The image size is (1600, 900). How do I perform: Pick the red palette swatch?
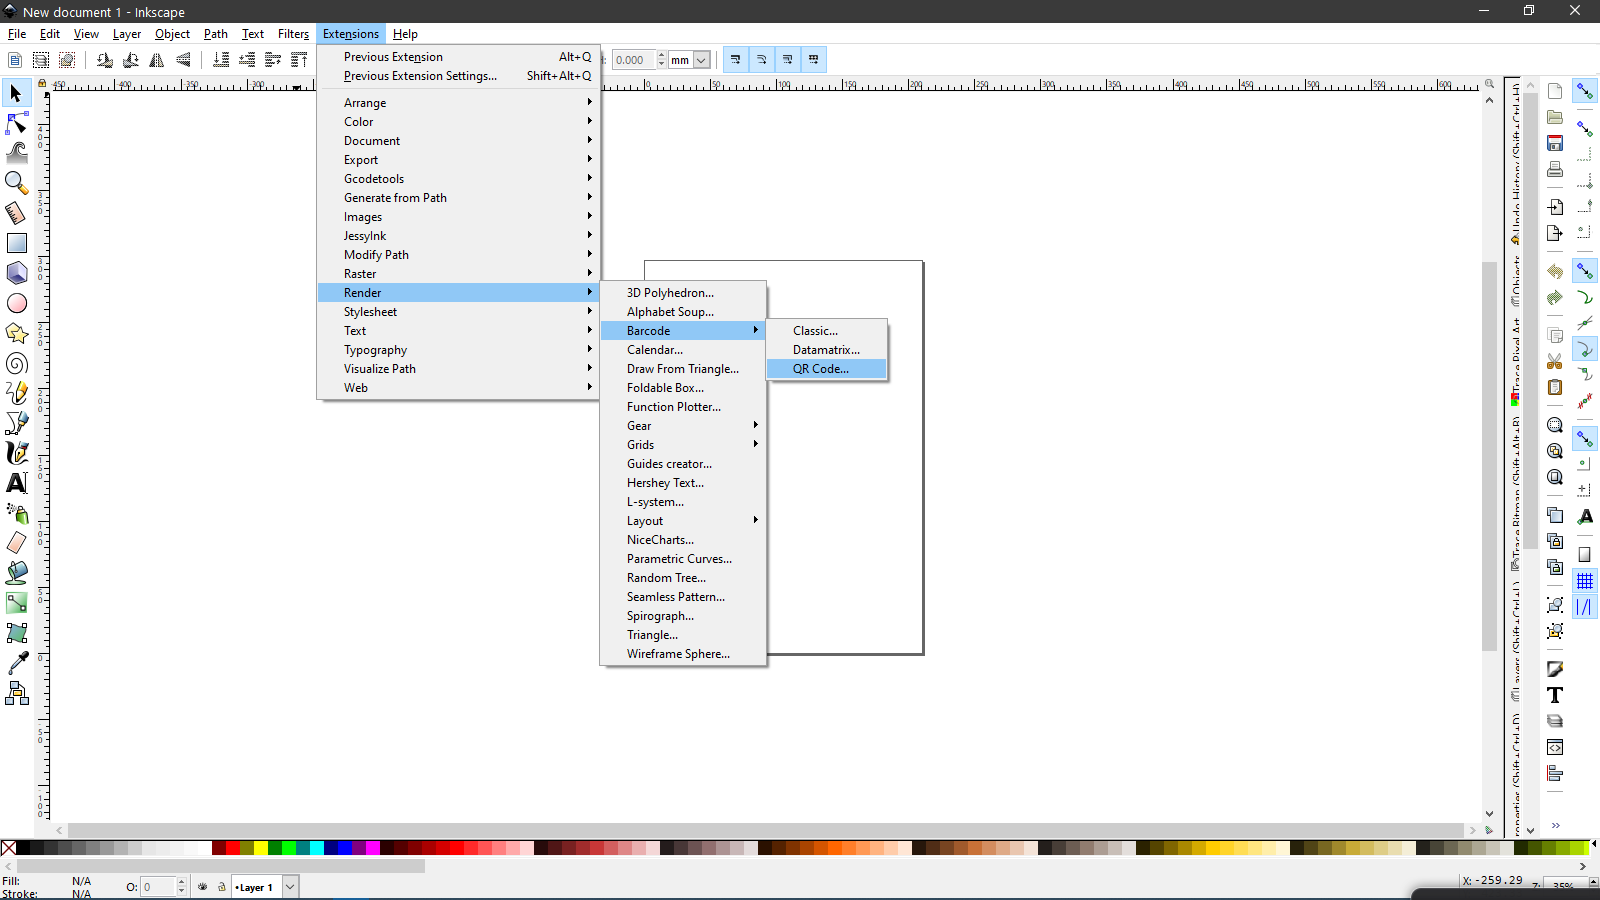point(233,848)
